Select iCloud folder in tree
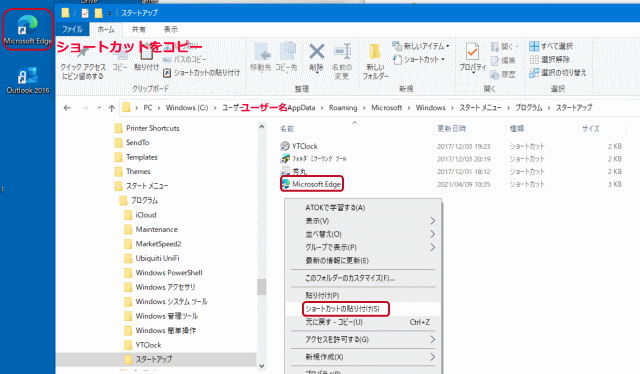Viewport: 640px width, 374px height. [140, 215]
